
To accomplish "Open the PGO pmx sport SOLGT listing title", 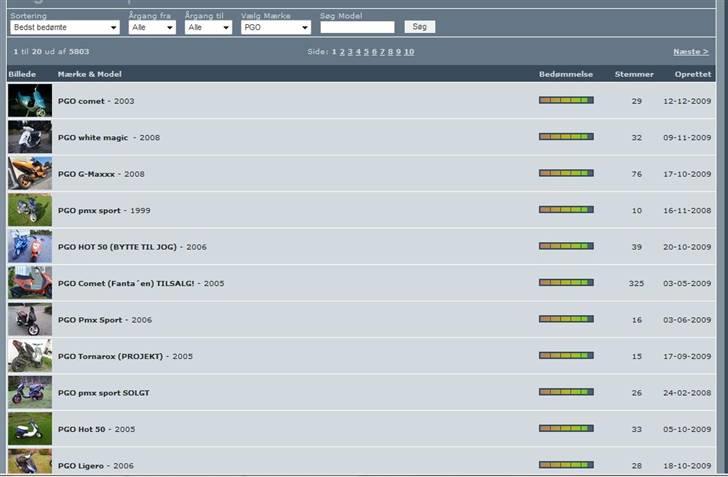I will pos(103,393).
